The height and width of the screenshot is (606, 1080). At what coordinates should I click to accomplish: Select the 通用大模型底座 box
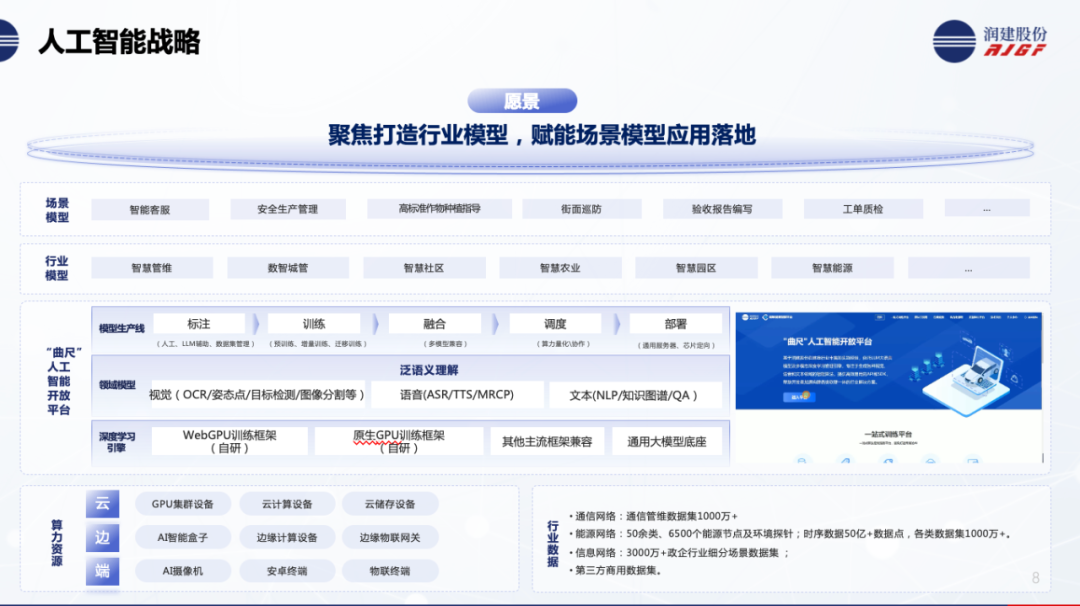pos(667,441)
